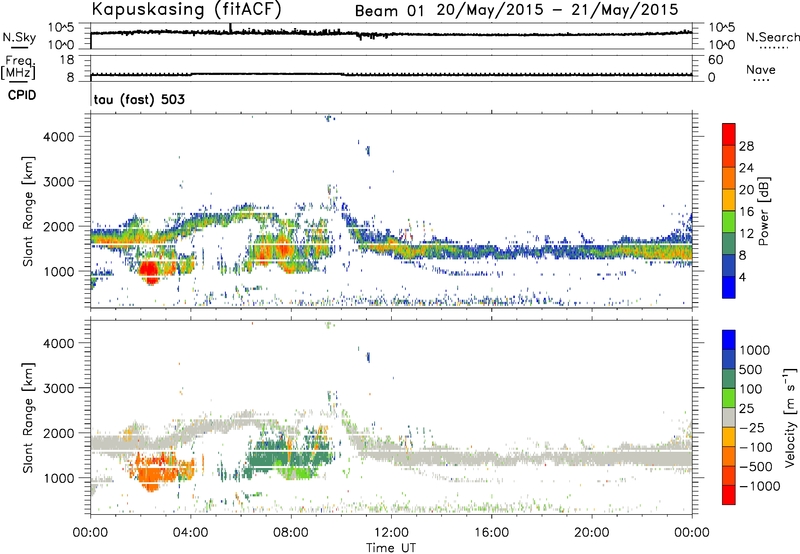
Task: Click the red bottom Velocity colorbar segment
Action: coord(729,495)
